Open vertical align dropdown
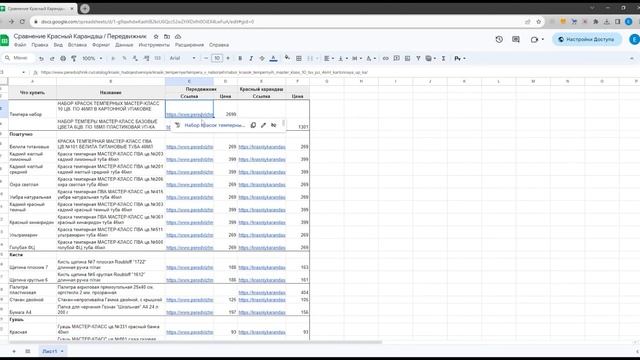Image resolution: width=640 pixels, height=360 pixels. [343, 58]
